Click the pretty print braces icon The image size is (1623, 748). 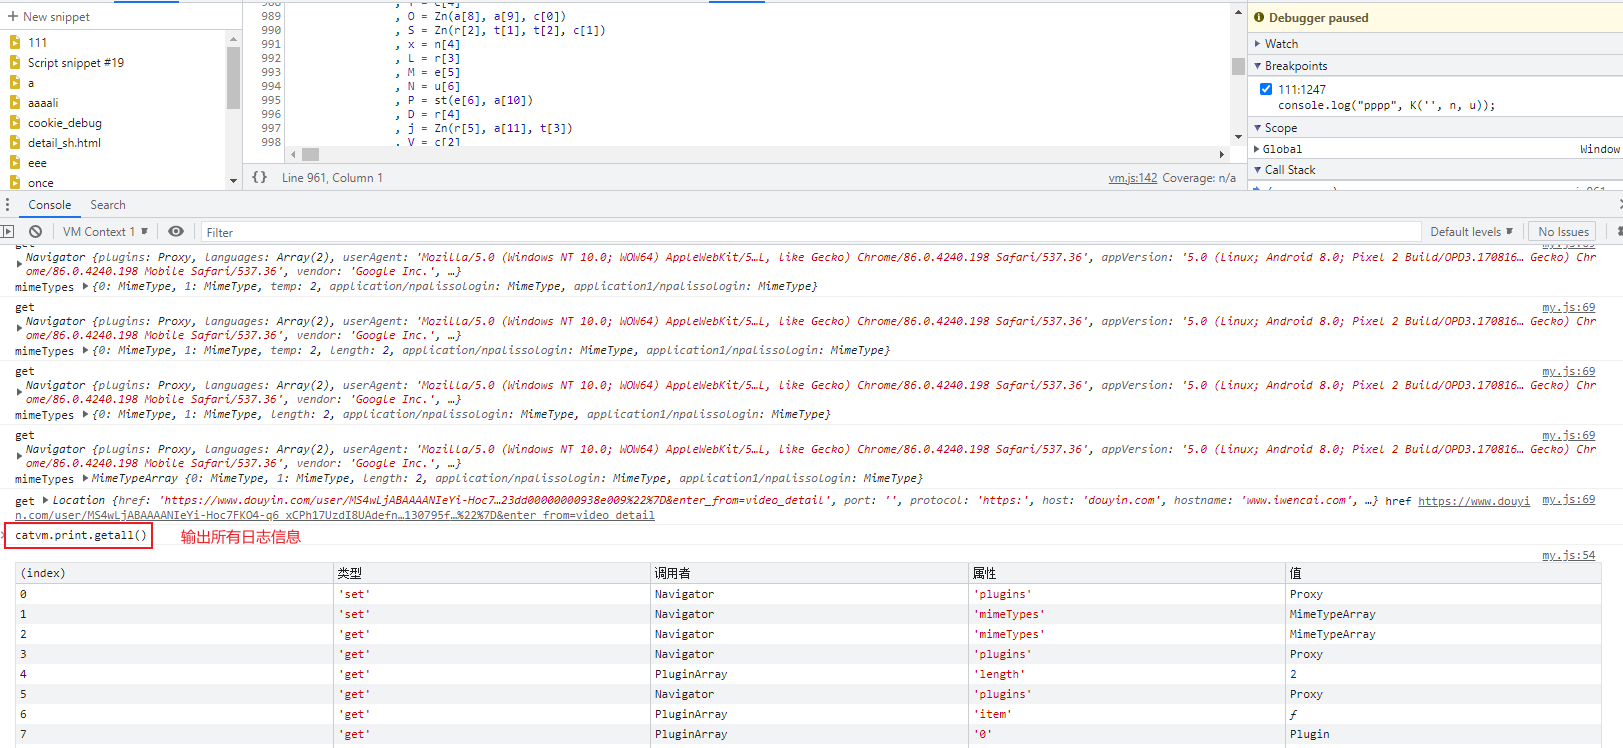(x=260, y=177)
